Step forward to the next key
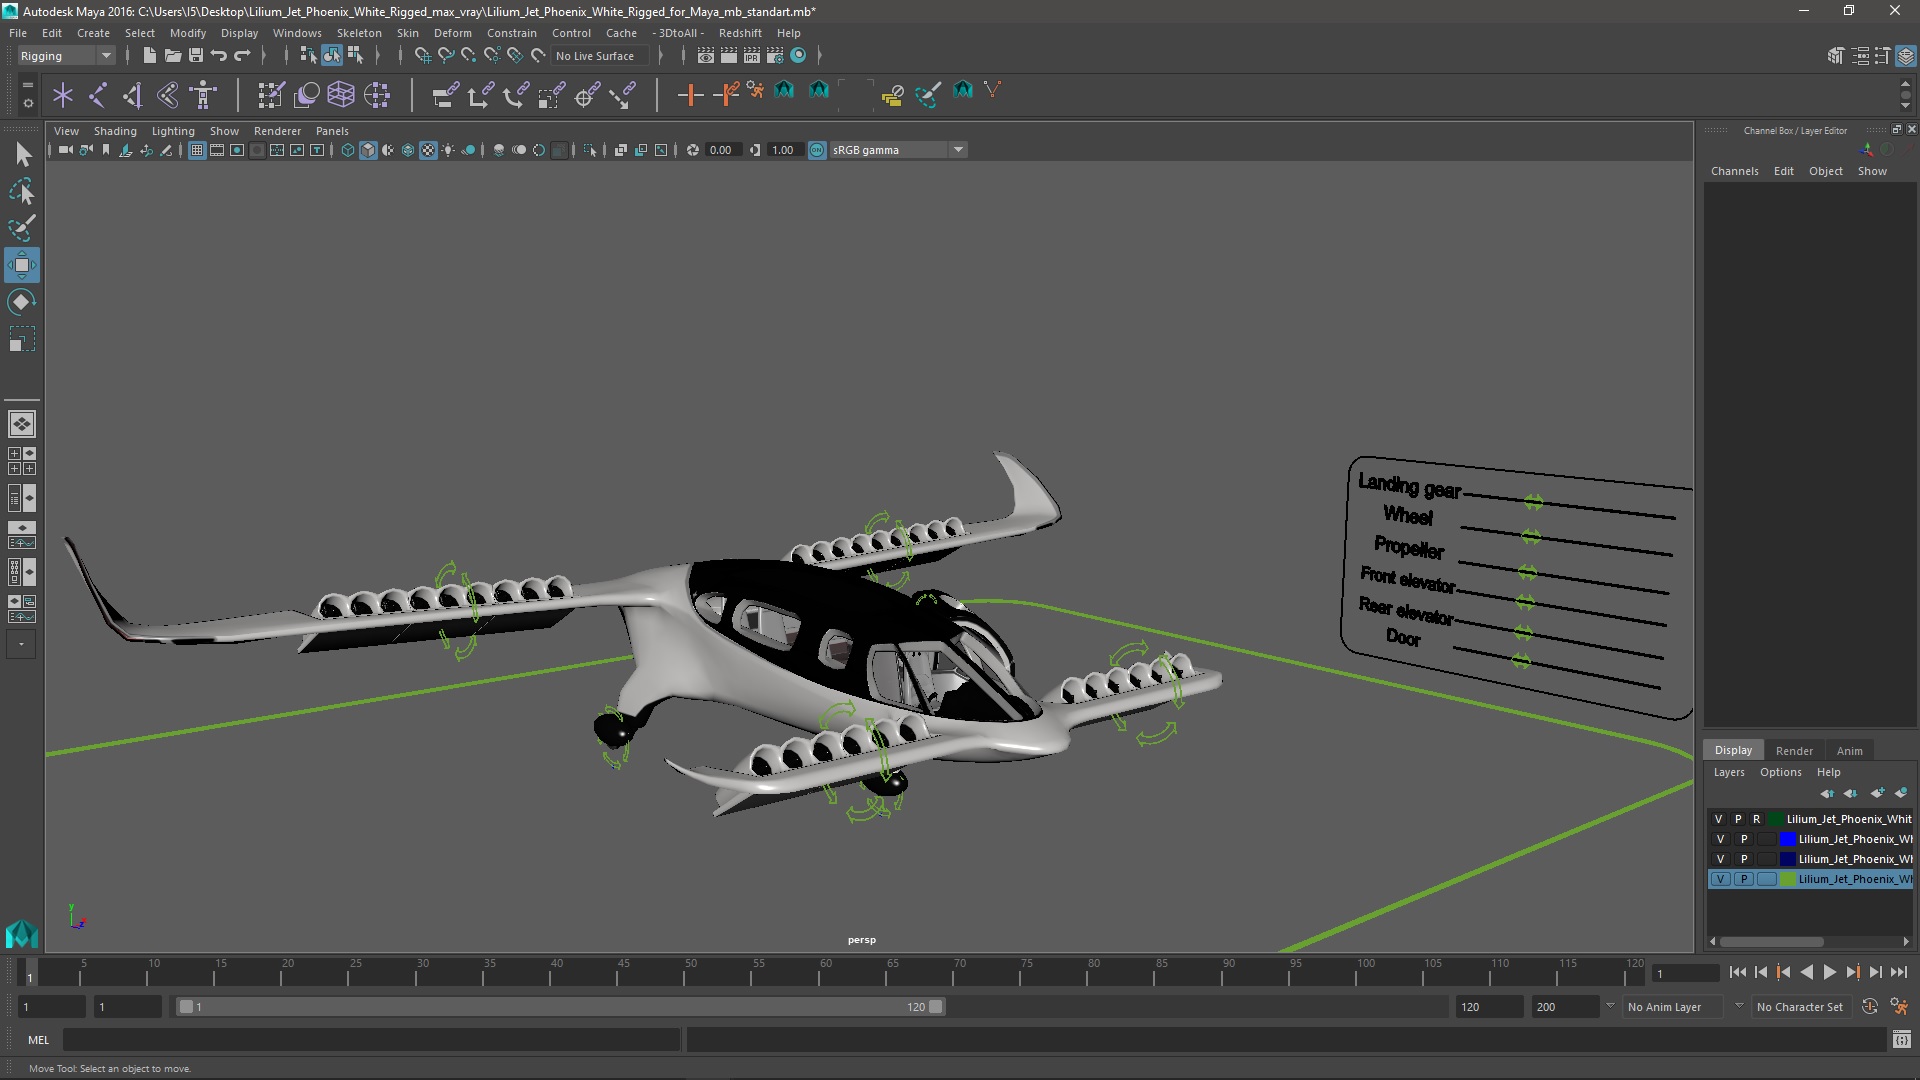The height and width of the screenshot is (1080, 1920). [x=1852, y=972]
